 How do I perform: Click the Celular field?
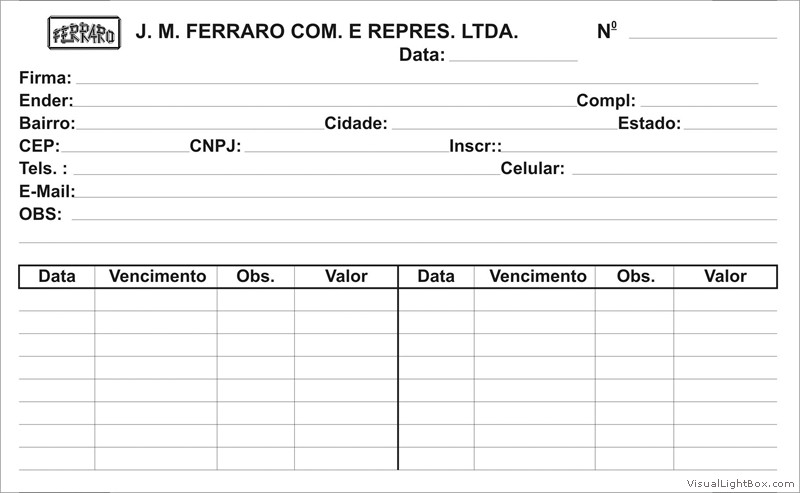pos(674,168)
